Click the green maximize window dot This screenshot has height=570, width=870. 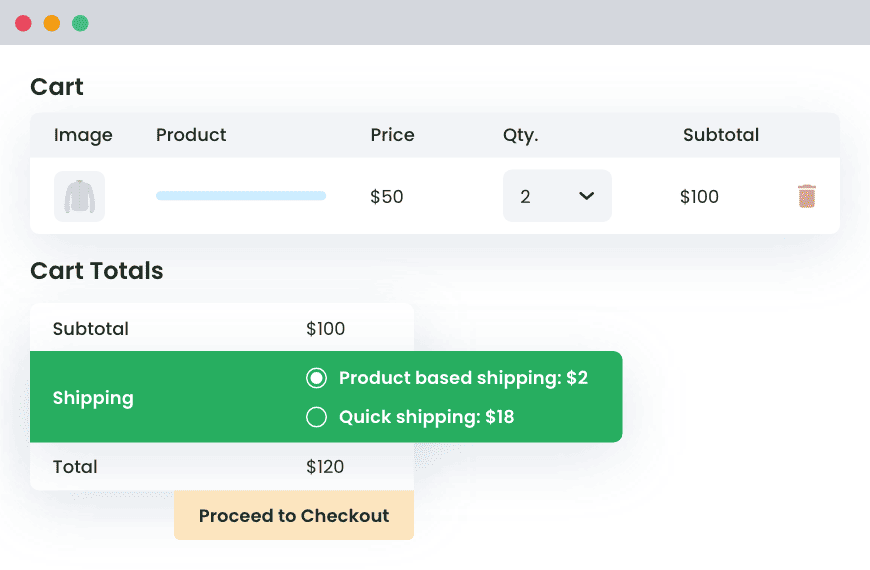[80, 23]
